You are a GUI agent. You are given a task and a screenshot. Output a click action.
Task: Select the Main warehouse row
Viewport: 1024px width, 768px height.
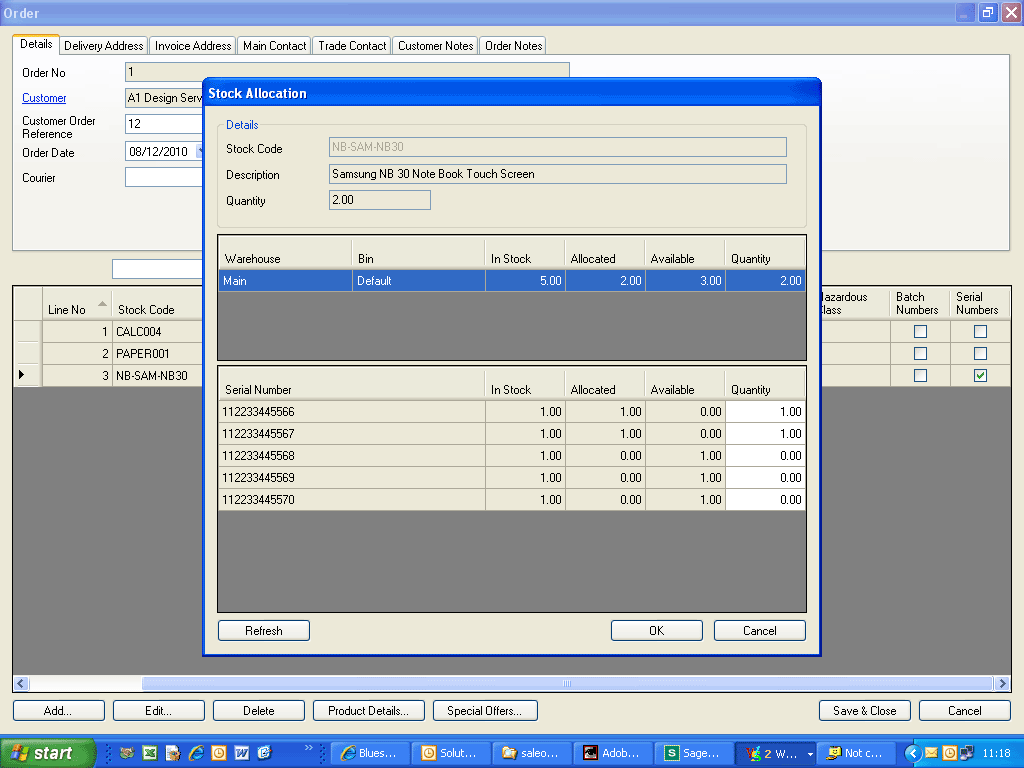[x=511, y=281]
